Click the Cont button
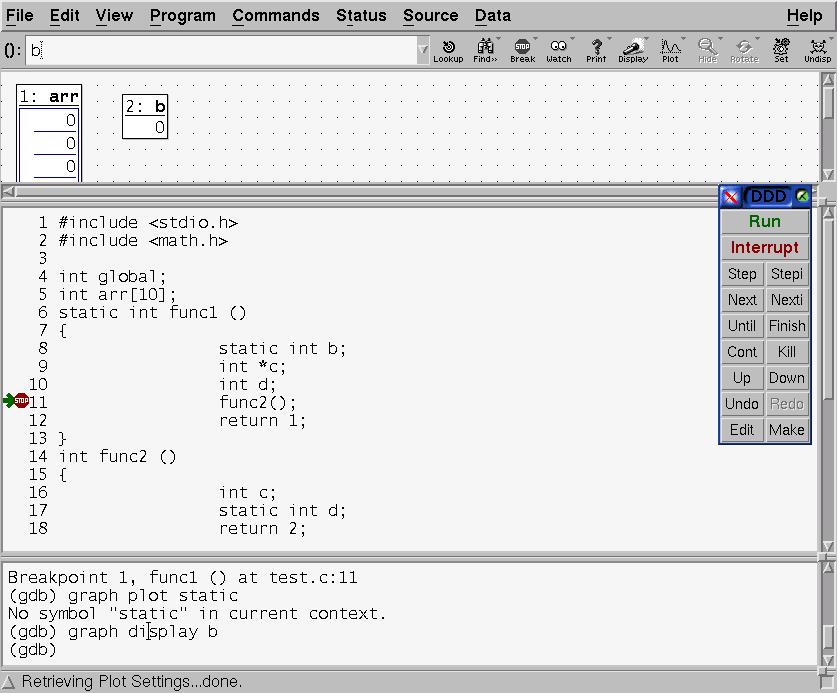 (742, 352)
